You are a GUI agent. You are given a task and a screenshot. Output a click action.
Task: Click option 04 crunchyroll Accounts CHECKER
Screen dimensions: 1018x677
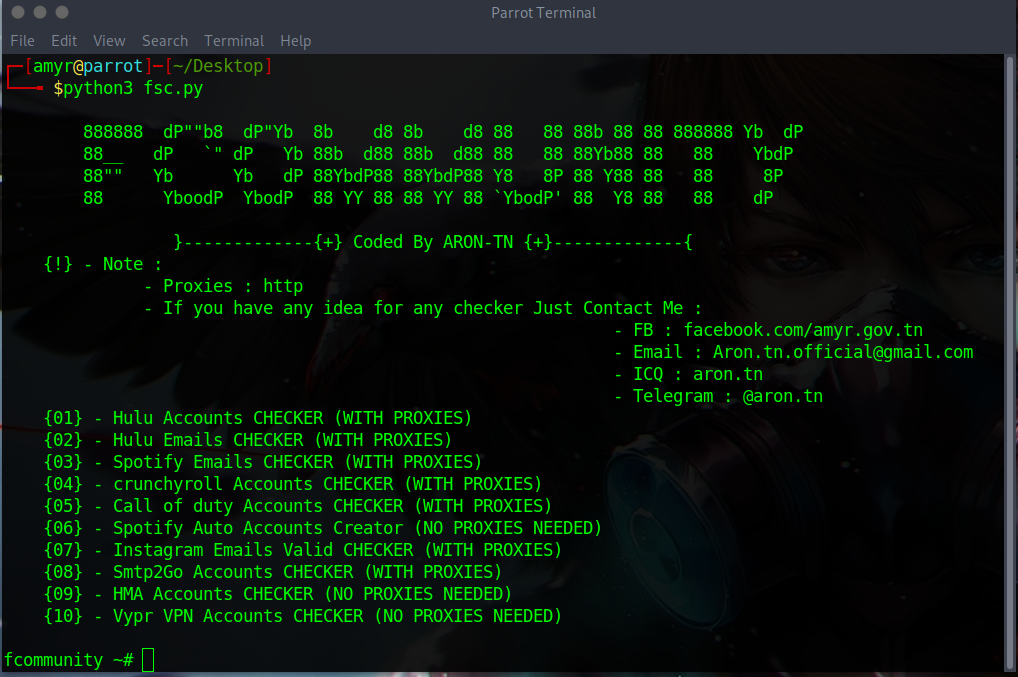coord(293,484)
